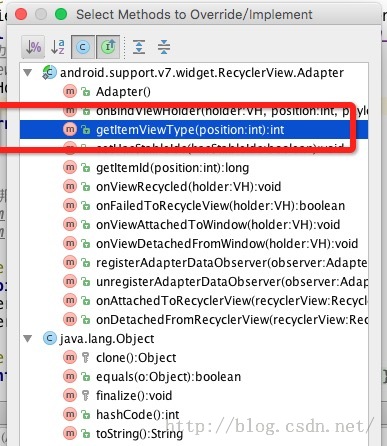Select onAttachedToRecyclerView method

(x=194, y=300)
